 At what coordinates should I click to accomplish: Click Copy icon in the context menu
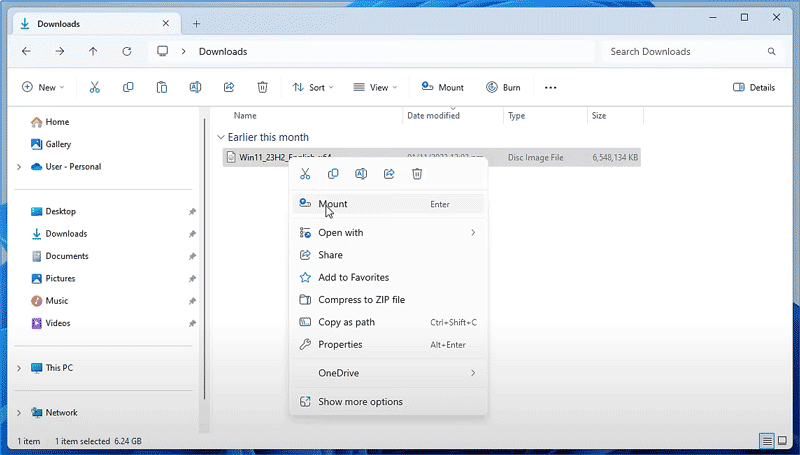point(333,174)
